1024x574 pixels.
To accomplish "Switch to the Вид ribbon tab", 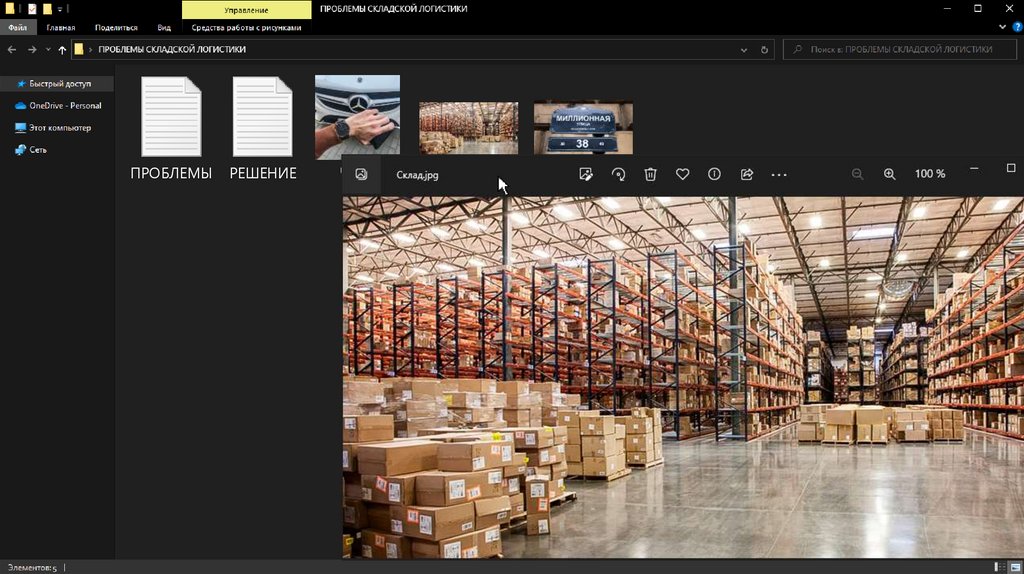I will 164,28.
